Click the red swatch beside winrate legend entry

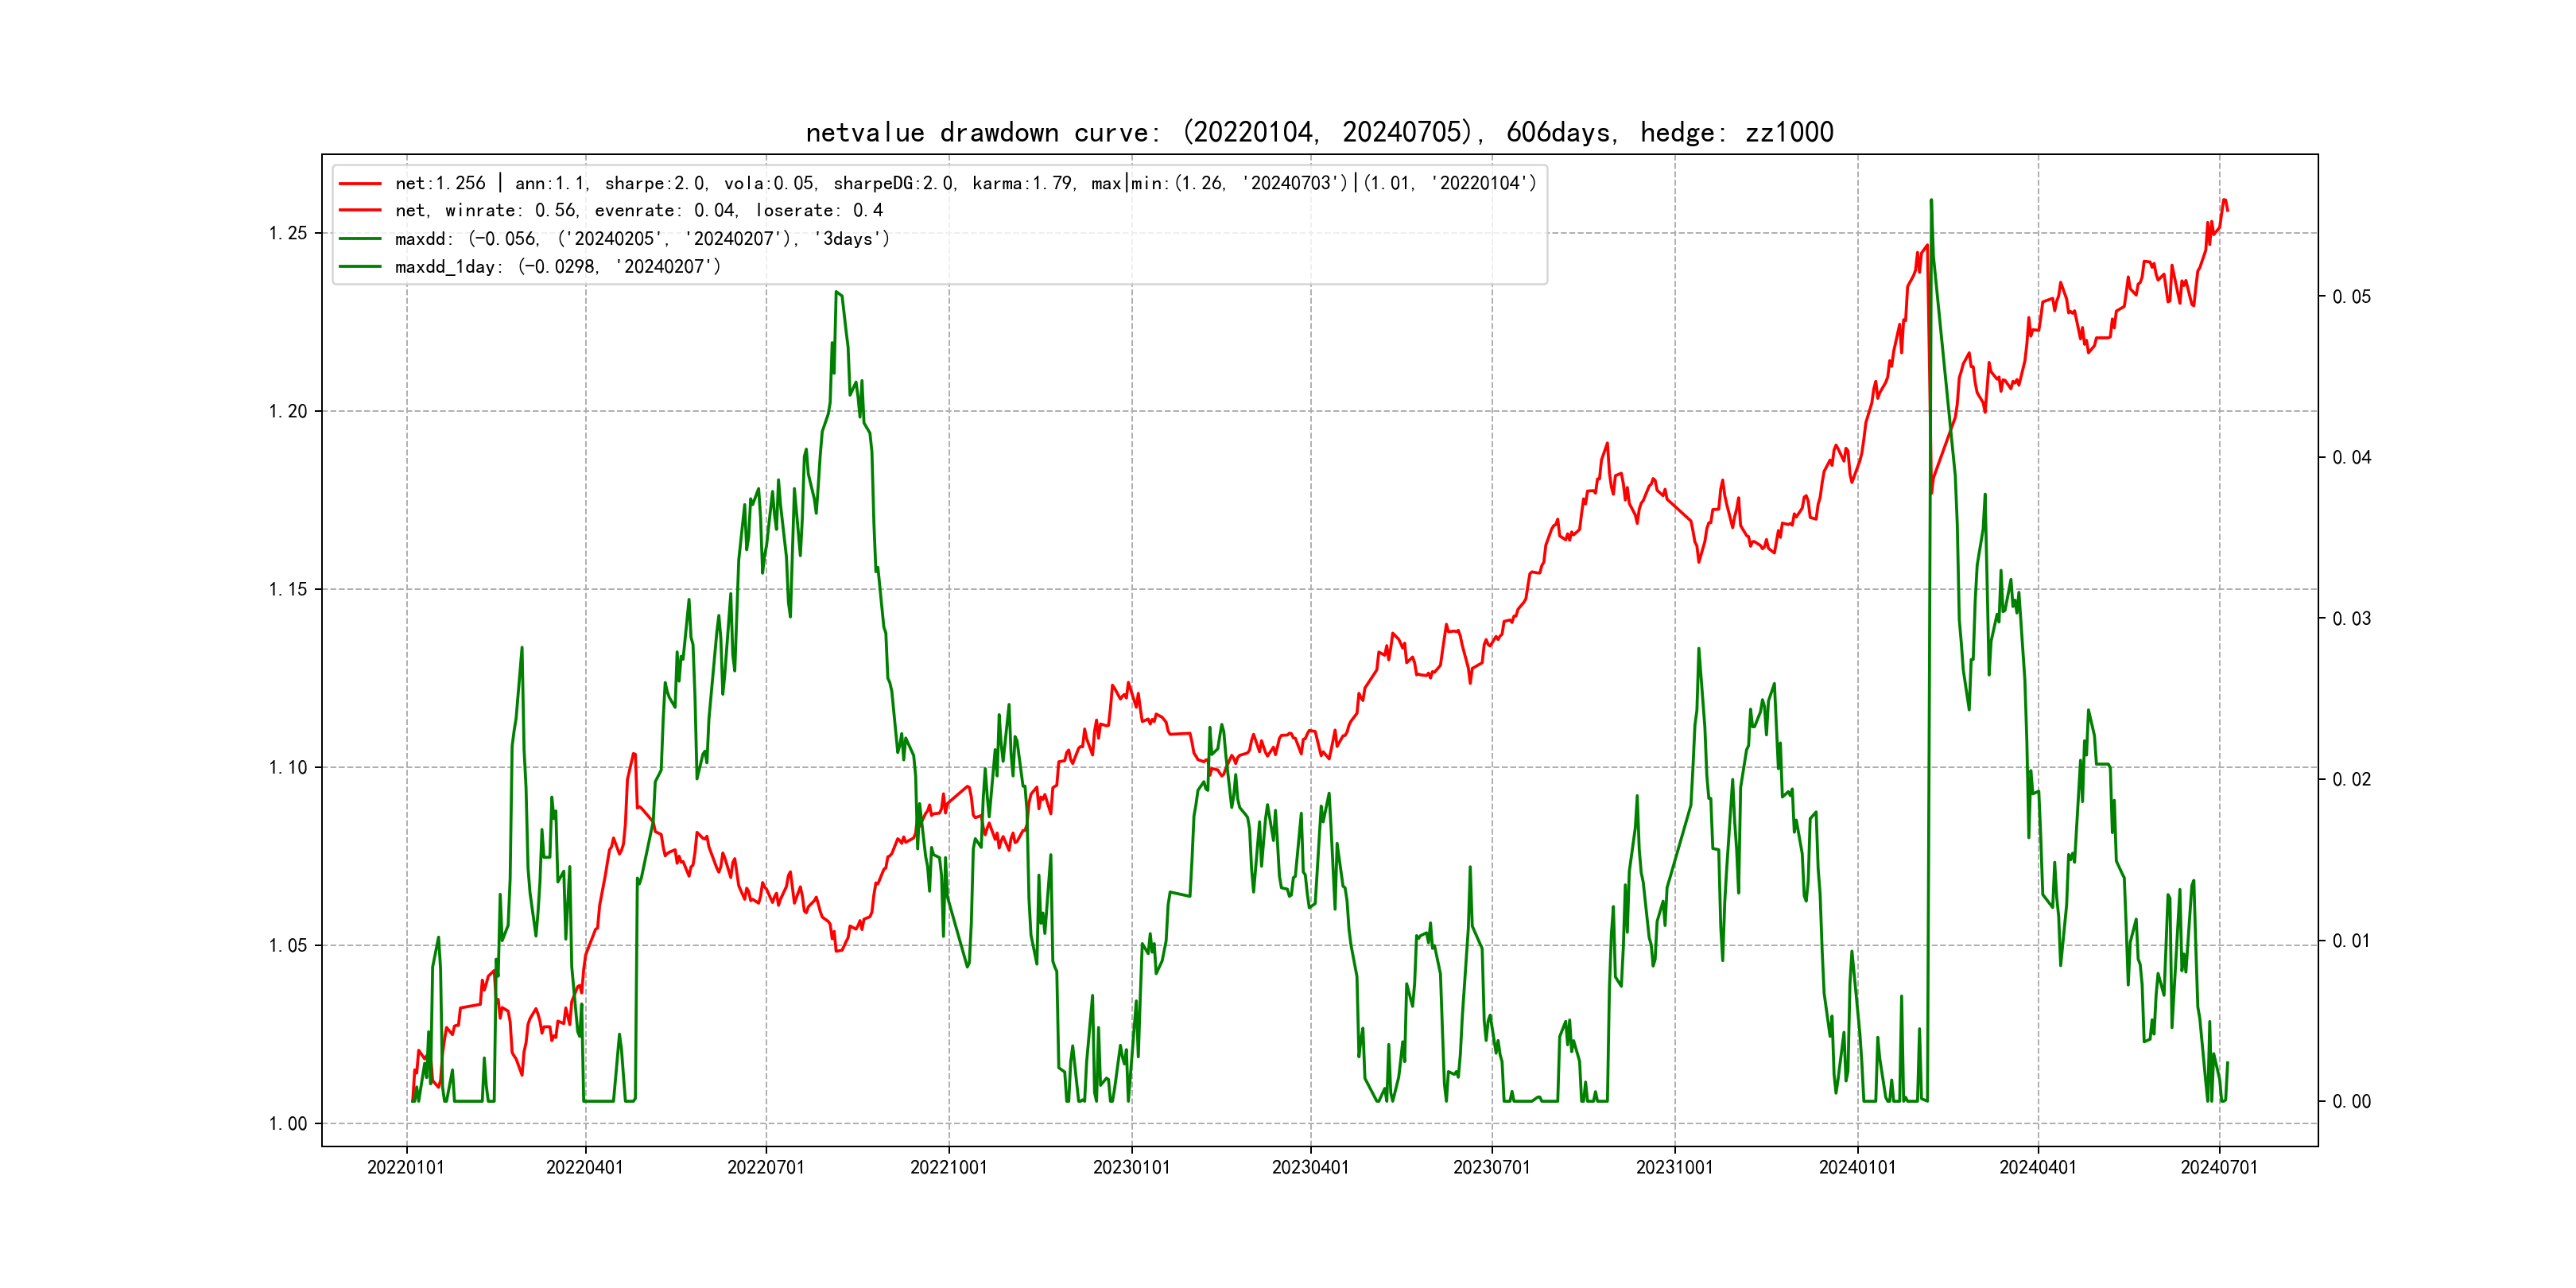pyautogui.click(x=360, y=211)
